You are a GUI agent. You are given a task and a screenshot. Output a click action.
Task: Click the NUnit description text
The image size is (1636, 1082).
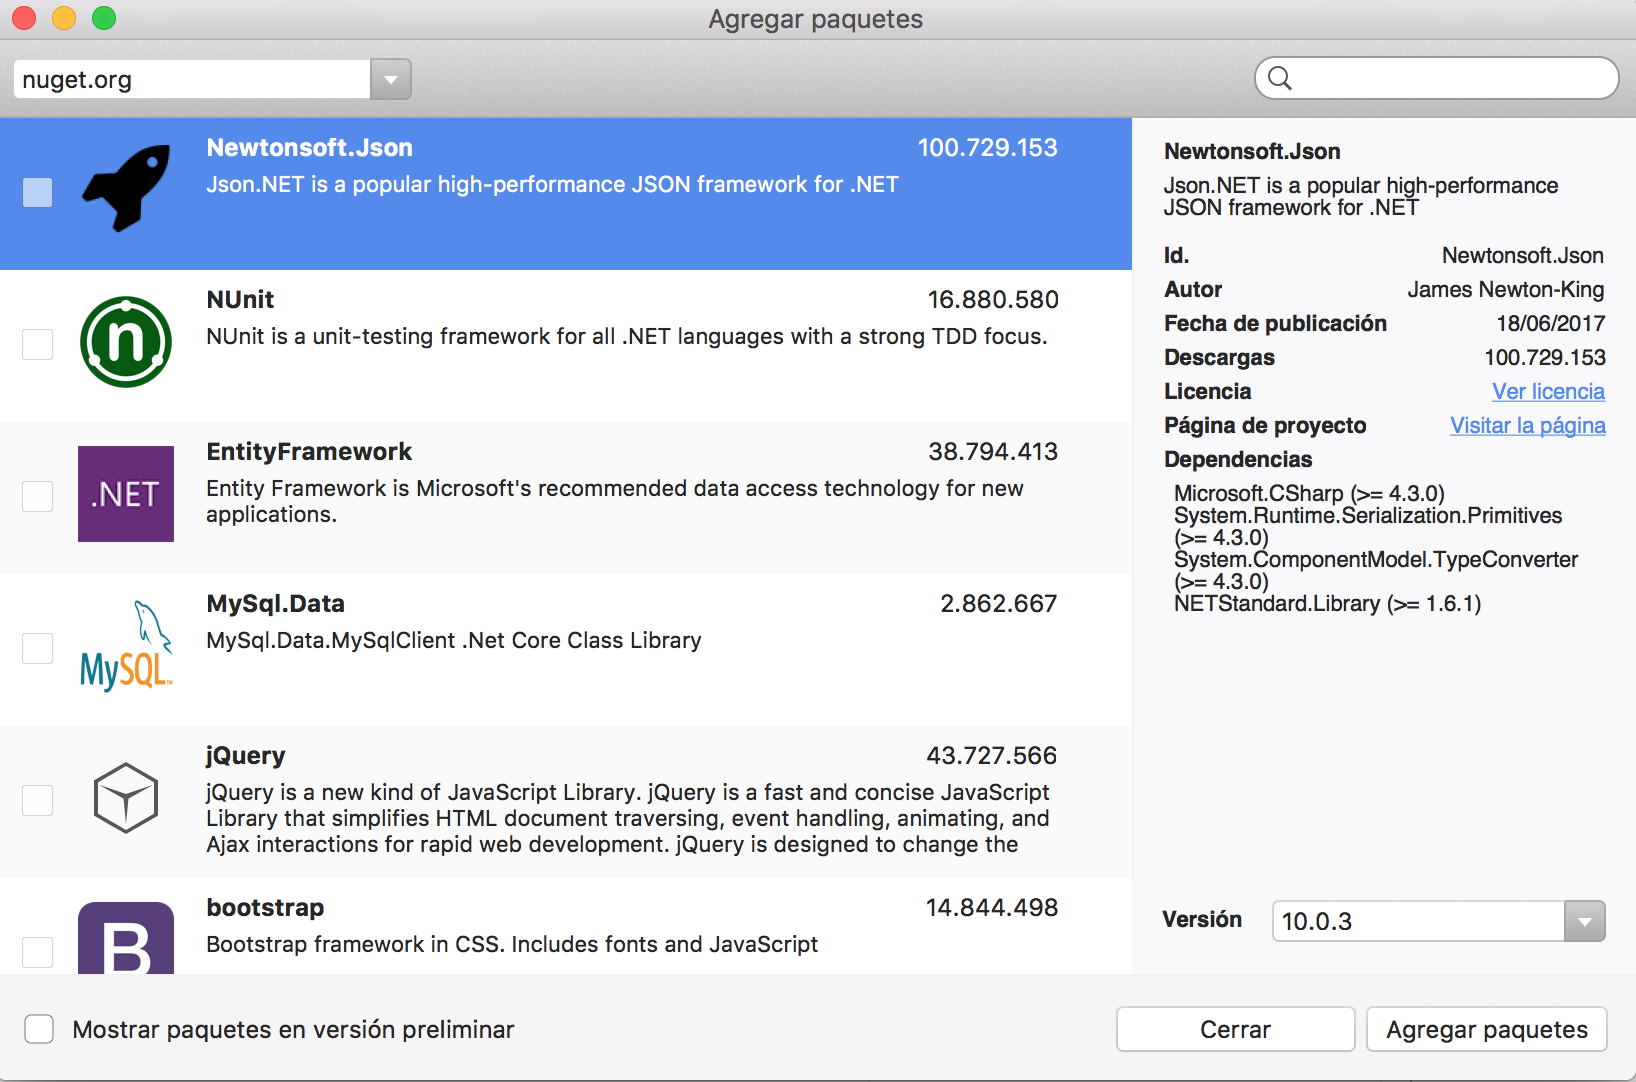click(627, 336)
